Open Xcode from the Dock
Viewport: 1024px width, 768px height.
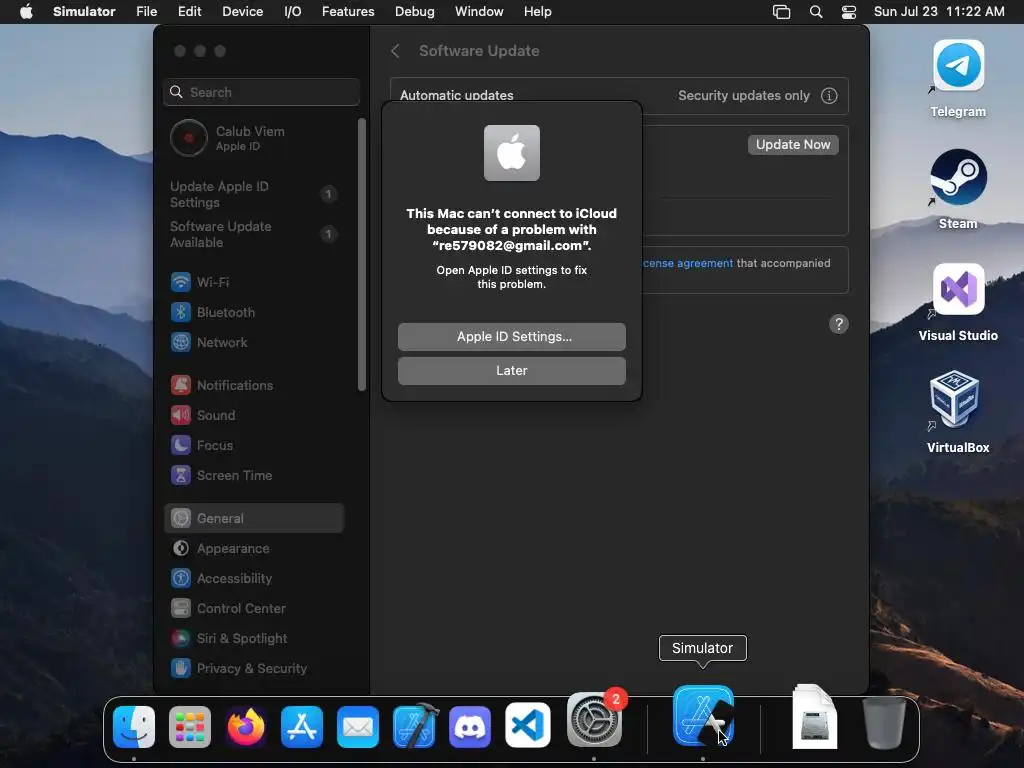point(415,726)
